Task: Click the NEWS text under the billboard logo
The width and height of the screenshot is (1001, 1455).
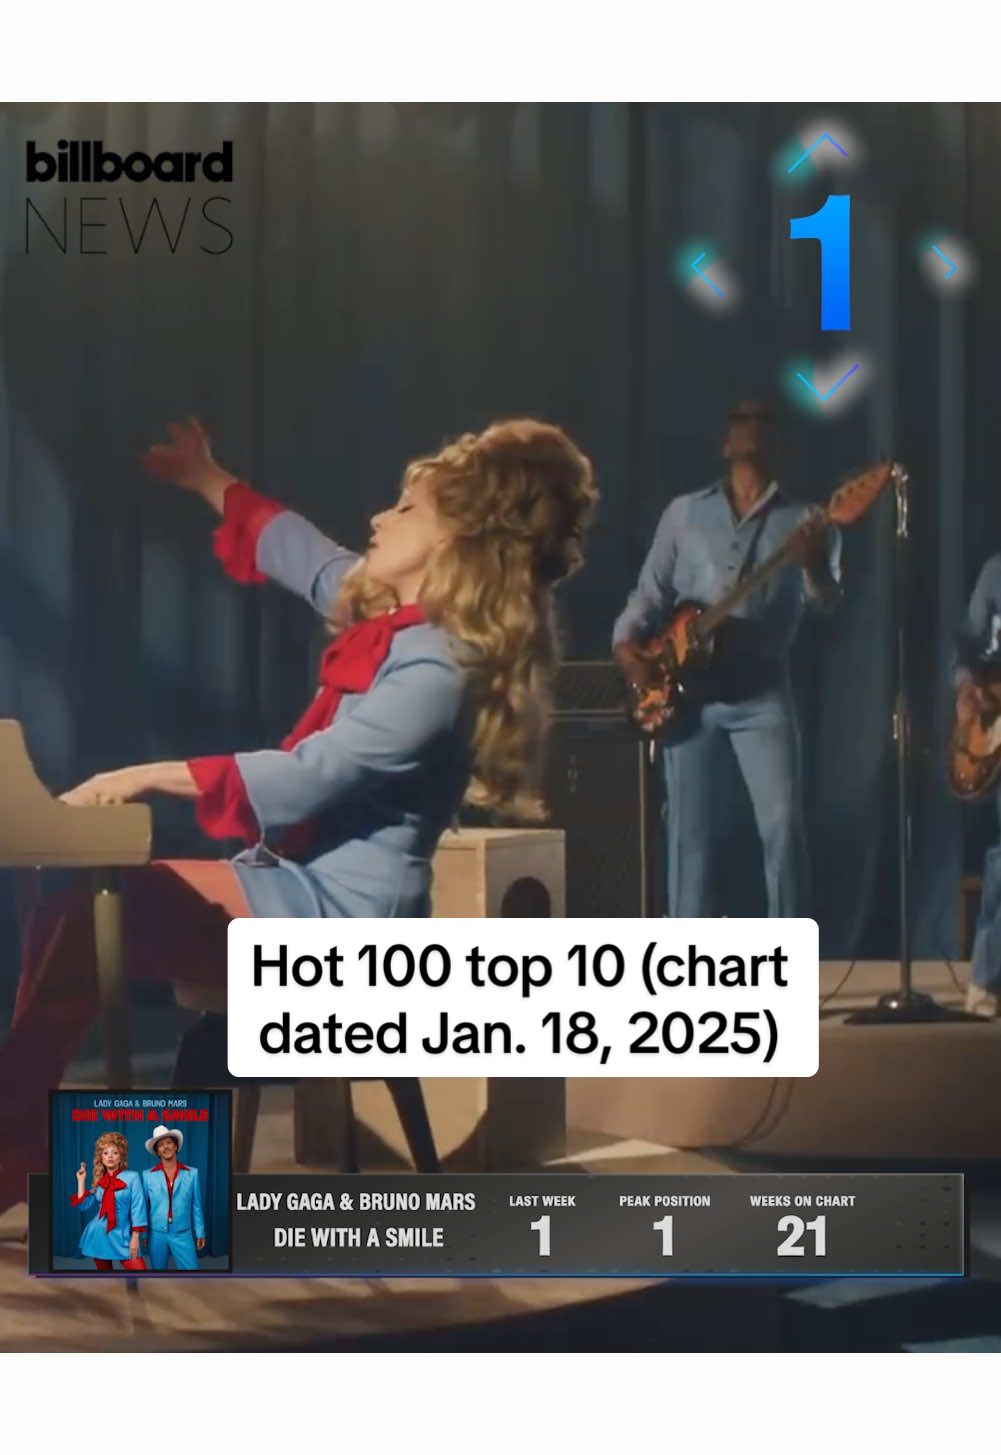Action: (x=129, y=225)
